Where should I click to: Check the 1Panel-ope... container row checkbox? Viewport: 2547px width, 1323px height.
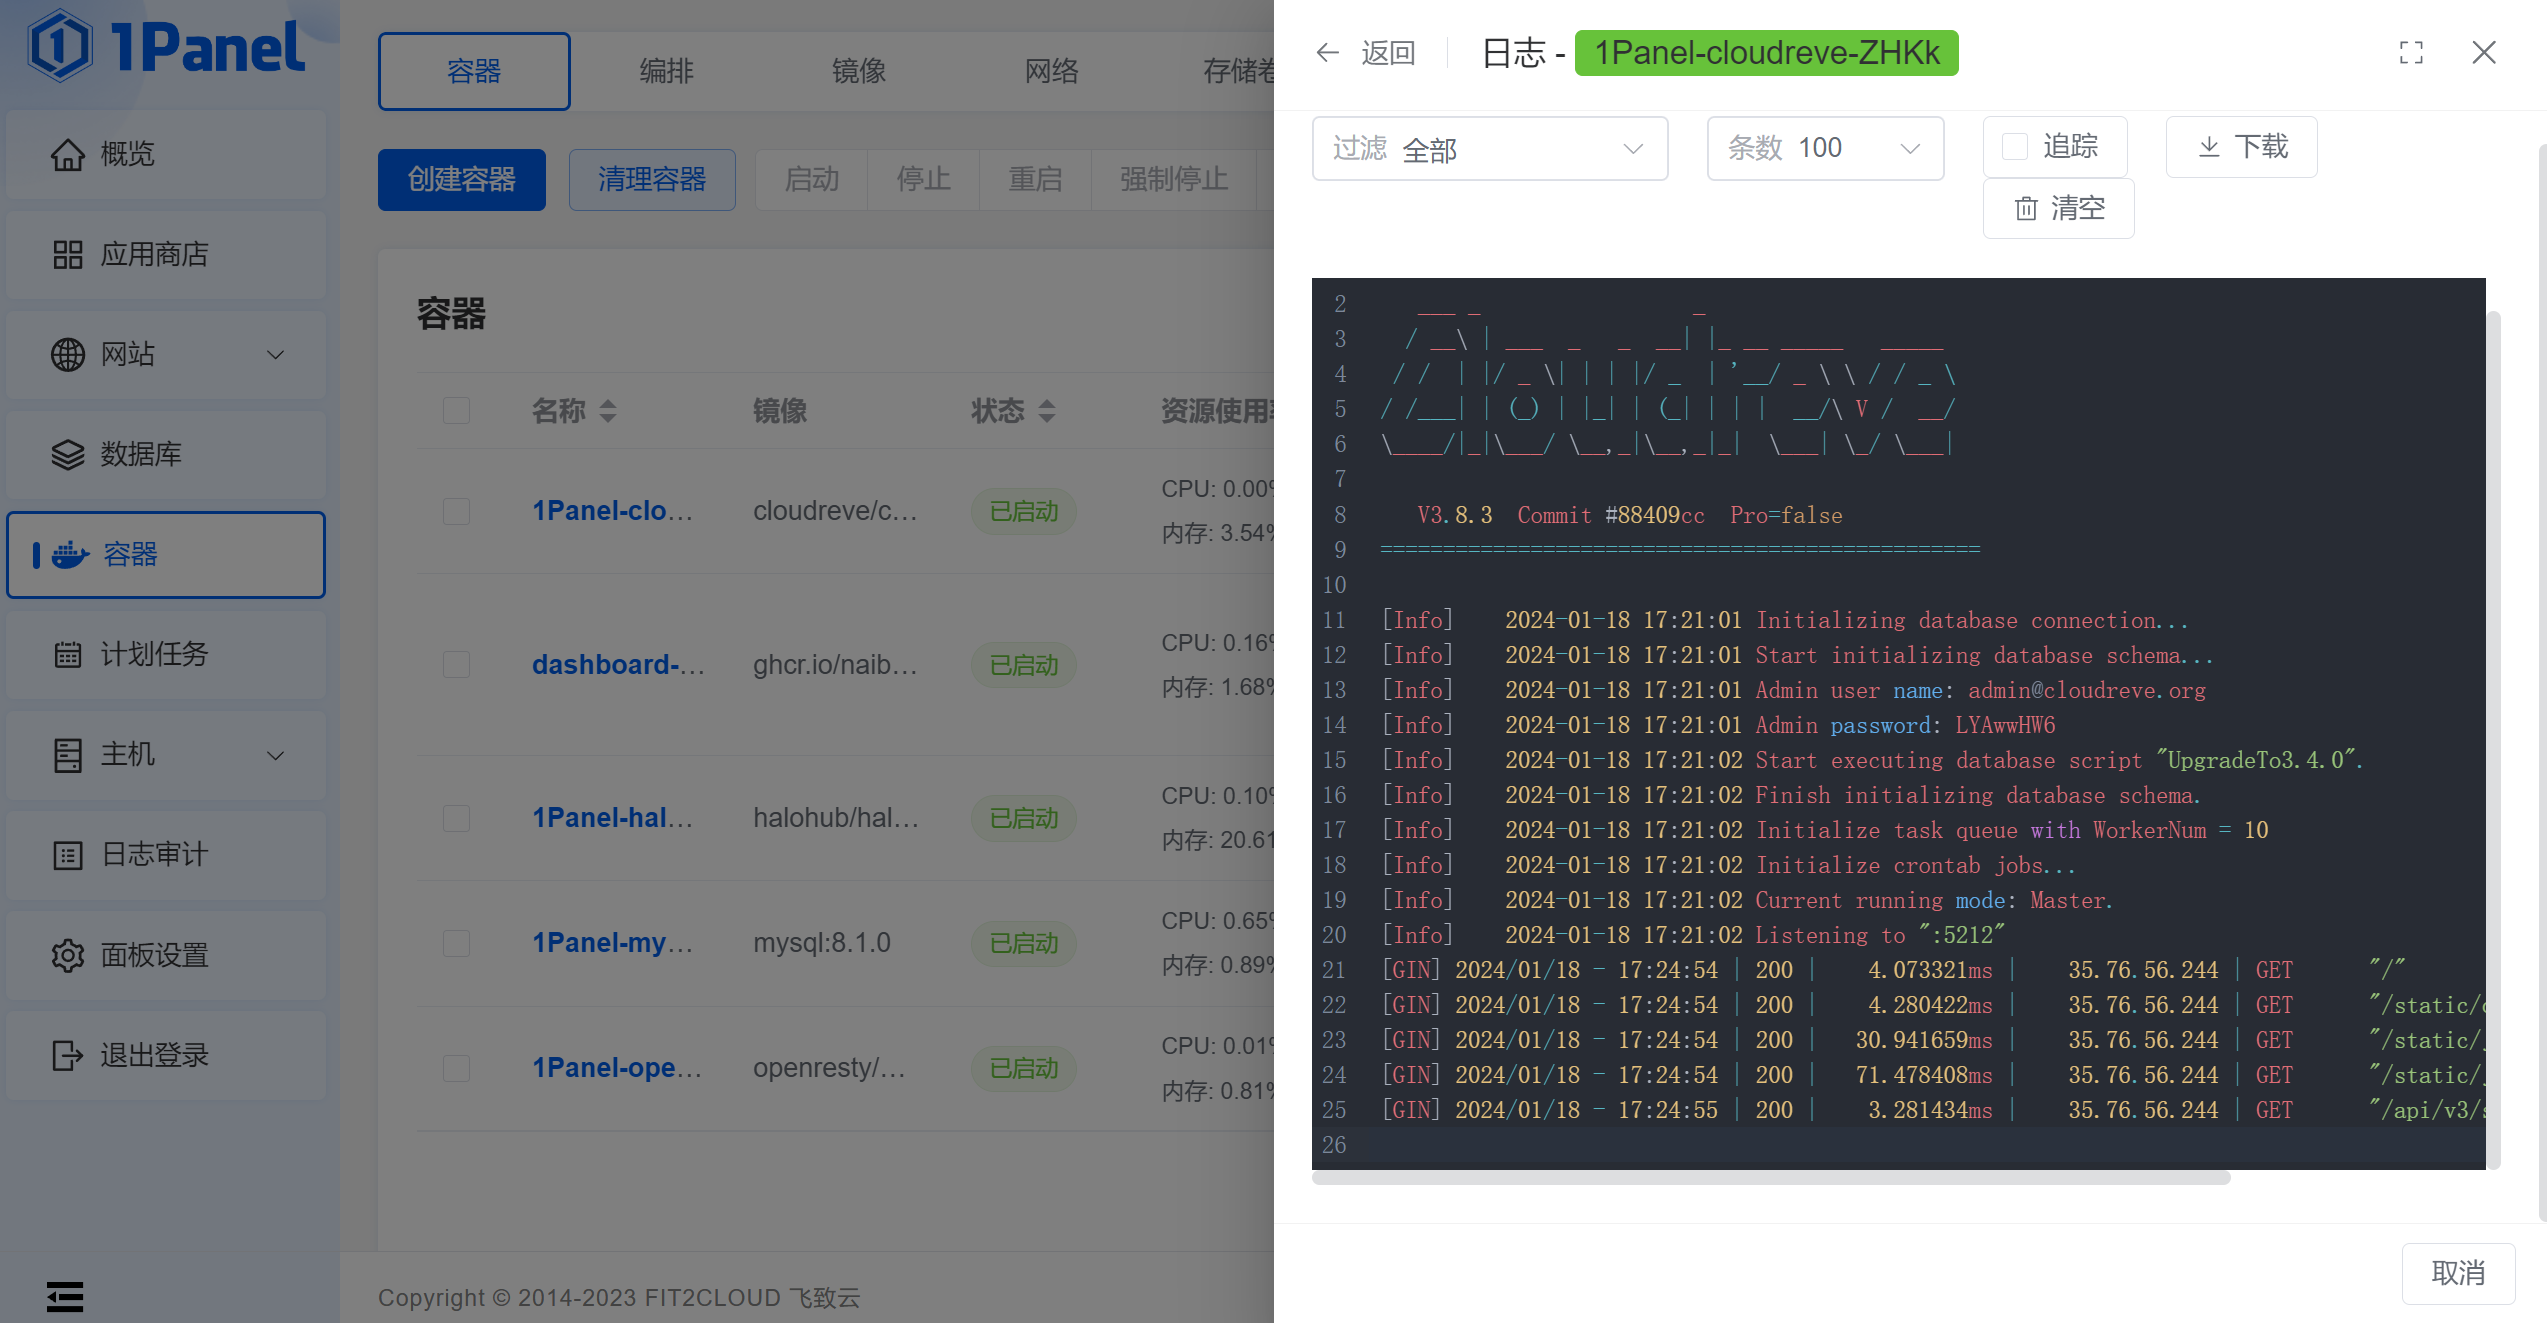point(456,1068)
